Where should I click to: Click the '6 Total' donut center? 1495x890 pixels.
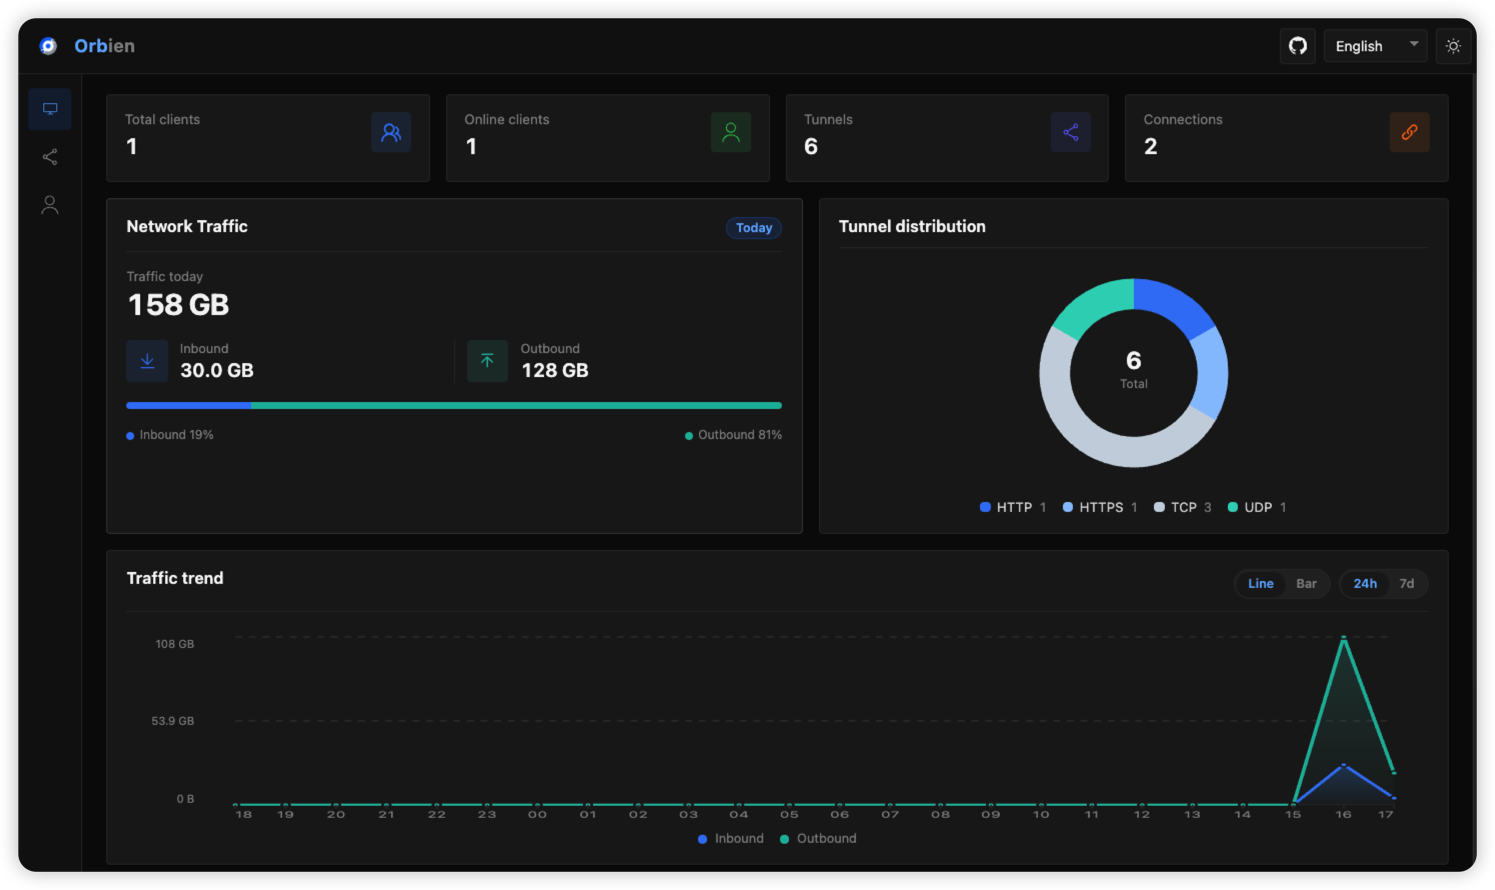pyautogui.click(x=1134, y=370)
